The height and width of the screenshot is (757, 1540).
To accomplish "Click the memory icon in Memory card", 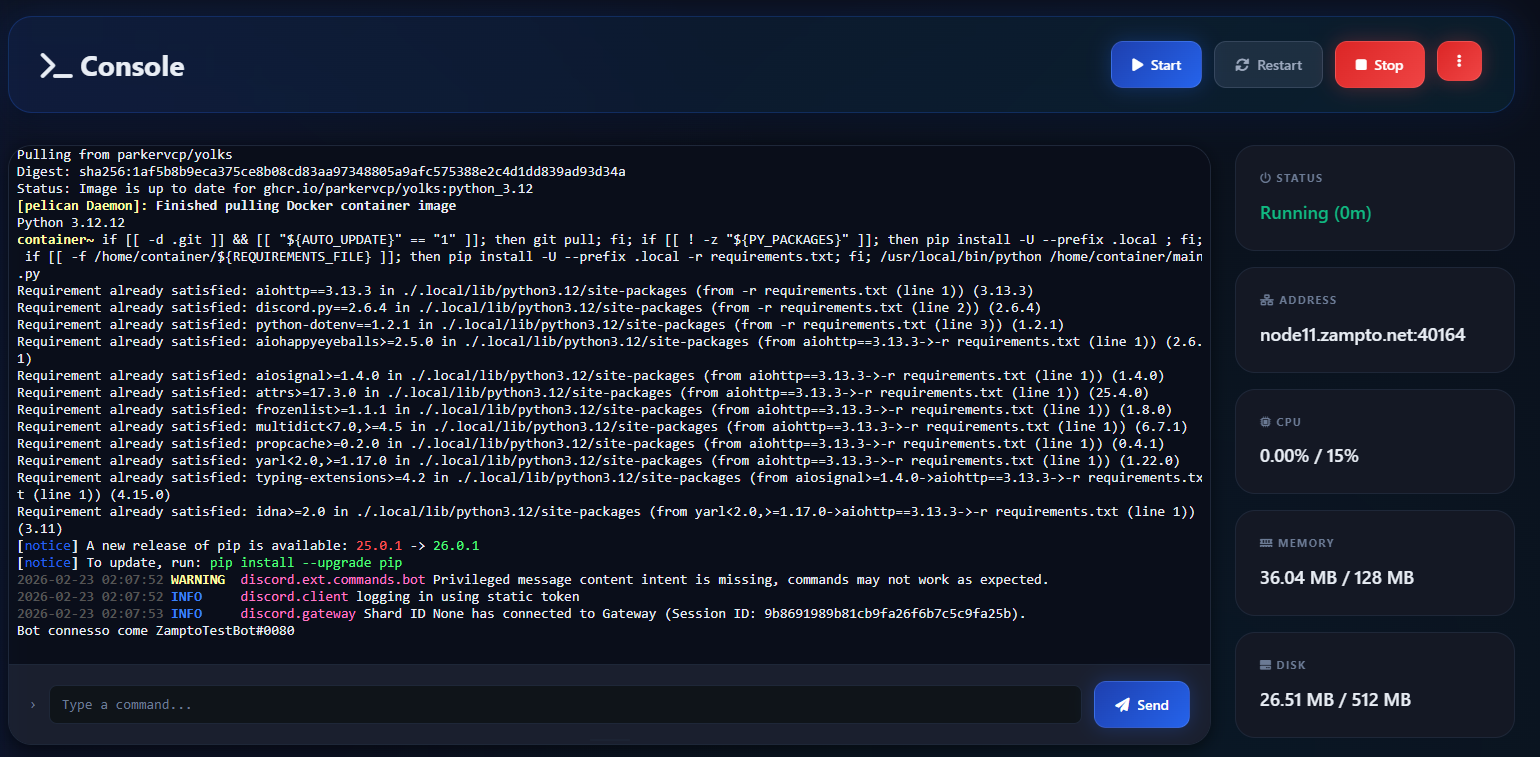I will [1266, 543].
